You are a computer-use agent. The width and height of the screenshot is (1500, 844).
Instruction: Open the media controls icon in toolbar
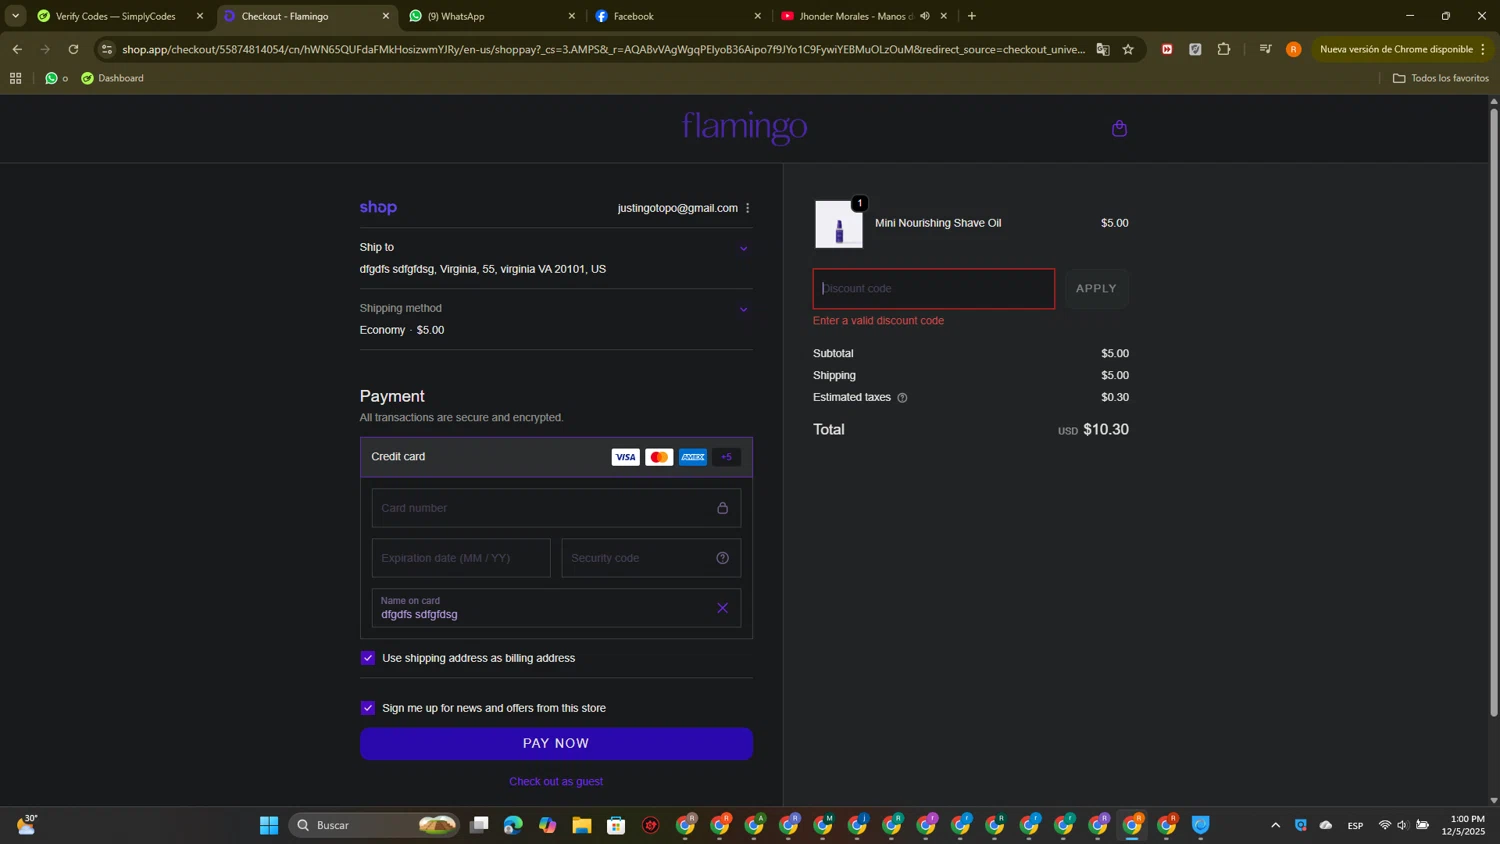pyautogui.click(x=1265, y=49)
